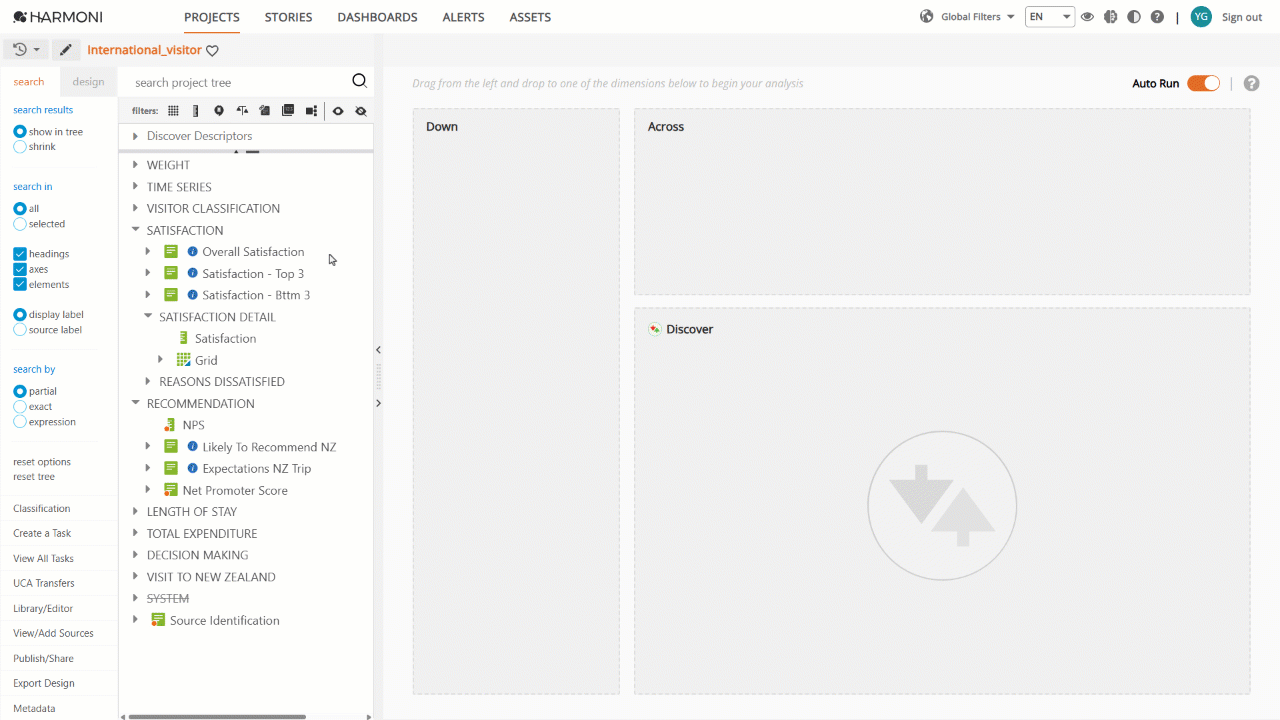Expand the TIME SERIES folder
This screenshot has height=720, width=1280.
135,187
